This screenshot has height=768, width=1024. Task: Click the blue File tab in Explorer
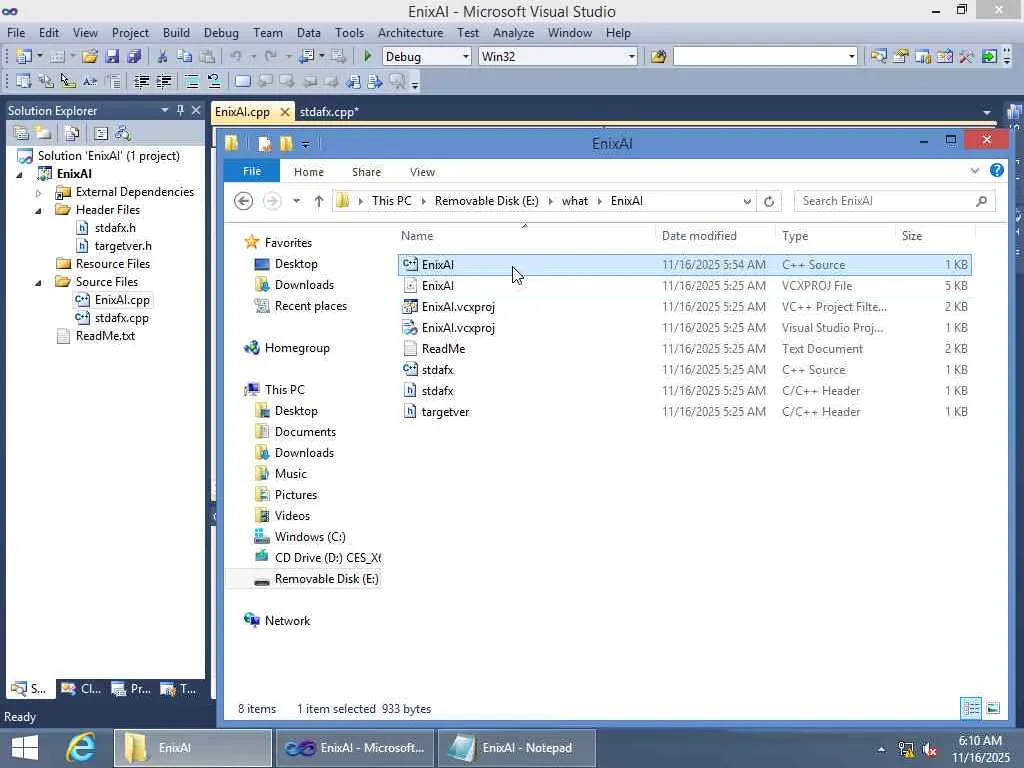[252, 171]
